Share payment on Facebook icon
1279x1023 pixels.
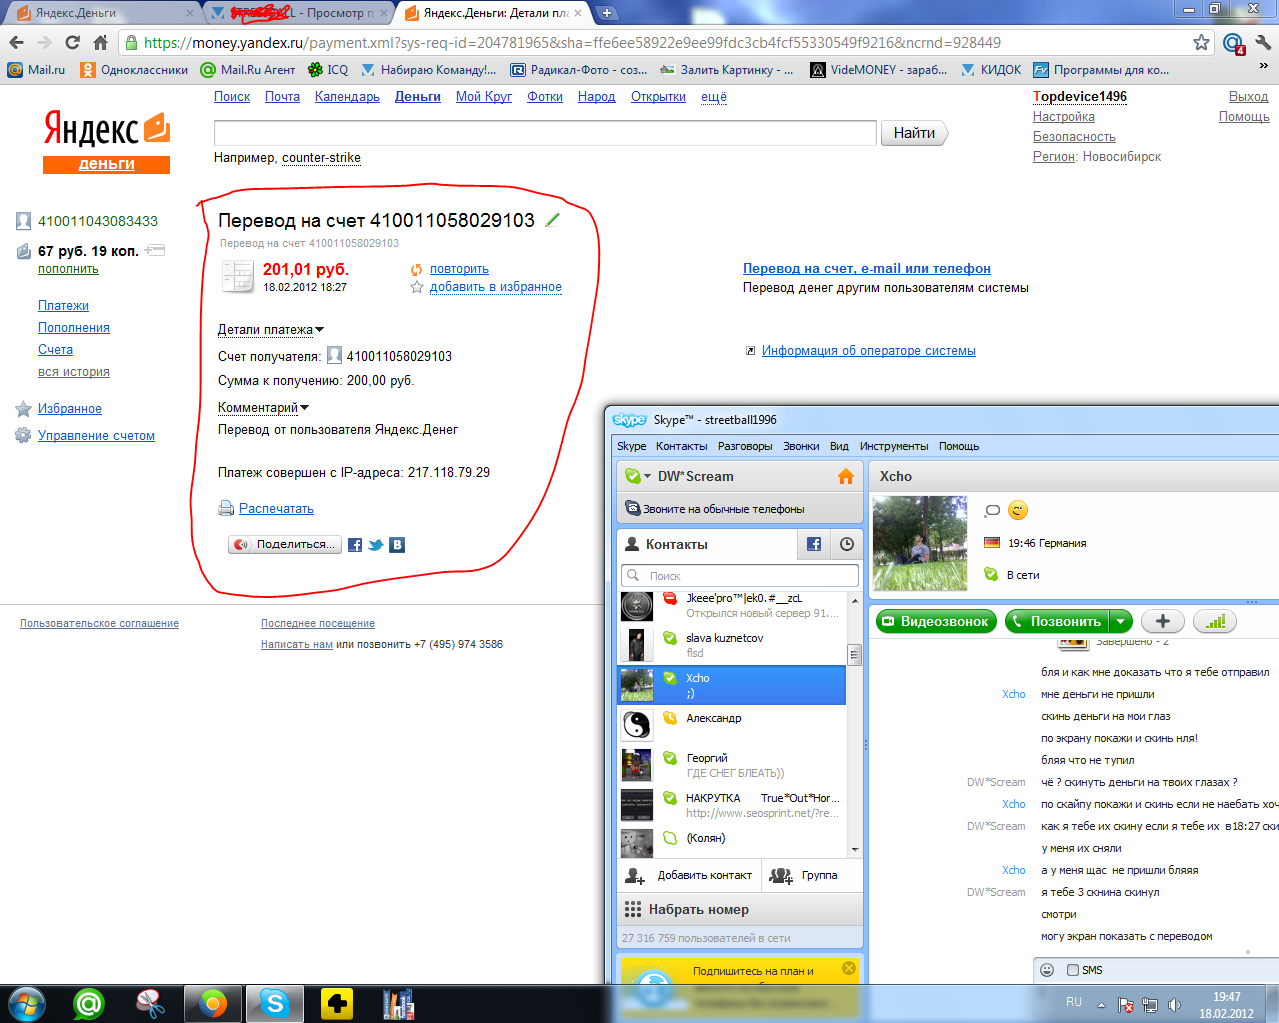click(x=355, y=545)
